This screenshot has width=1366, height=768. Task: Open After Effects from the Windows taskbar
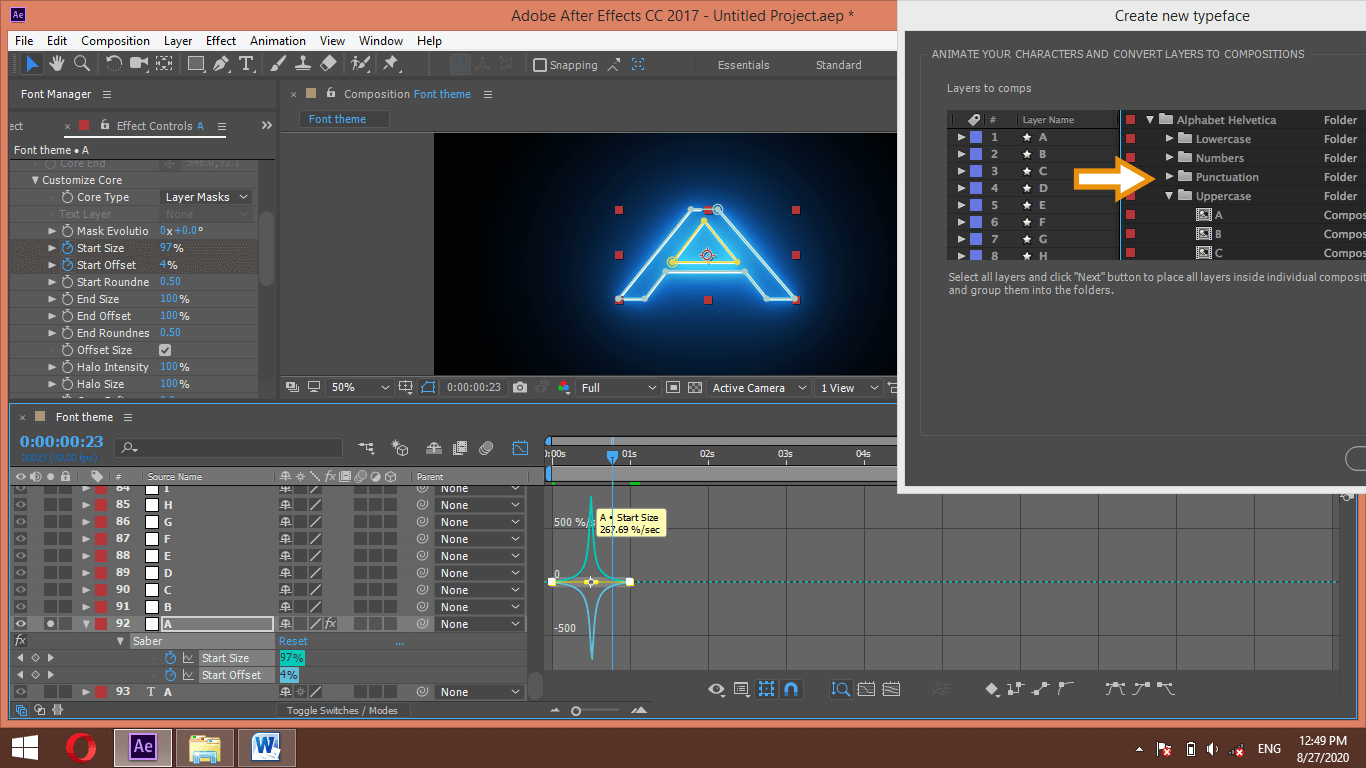coord(143,747)
